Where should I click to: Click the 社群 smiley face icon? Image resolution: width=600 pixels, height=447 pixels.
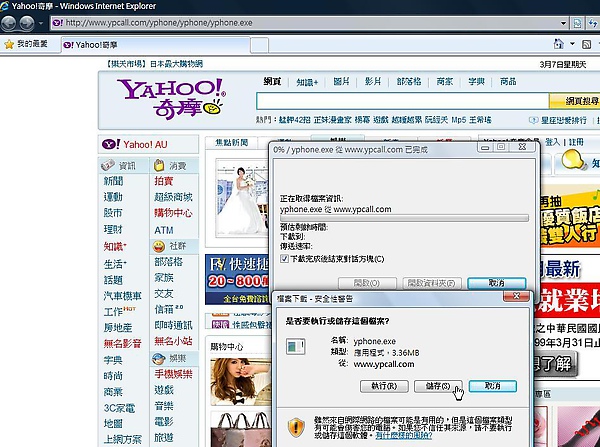click(158, 246)
